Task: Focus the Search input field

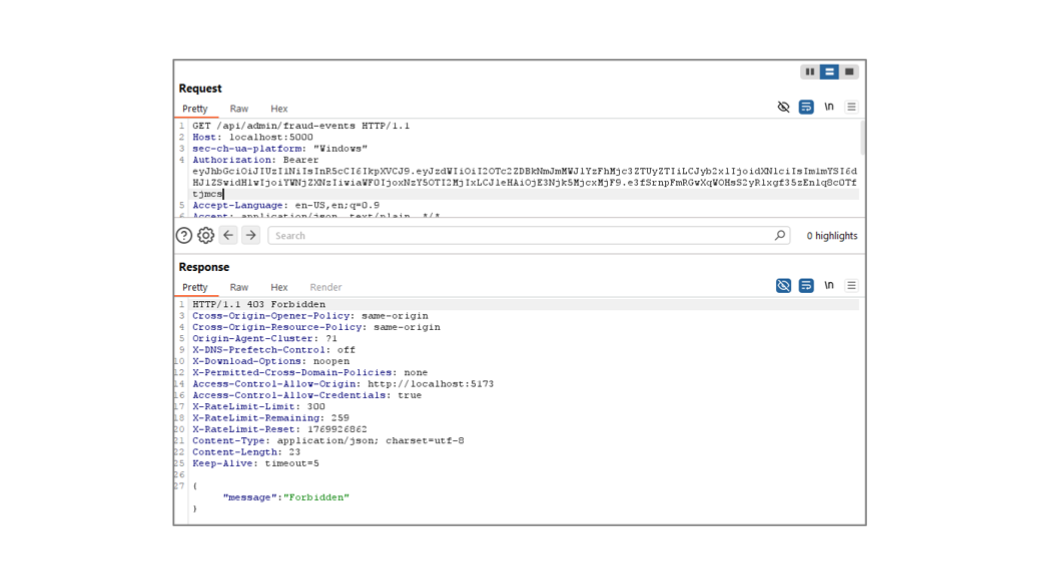Action: click(x=529, y=235)
